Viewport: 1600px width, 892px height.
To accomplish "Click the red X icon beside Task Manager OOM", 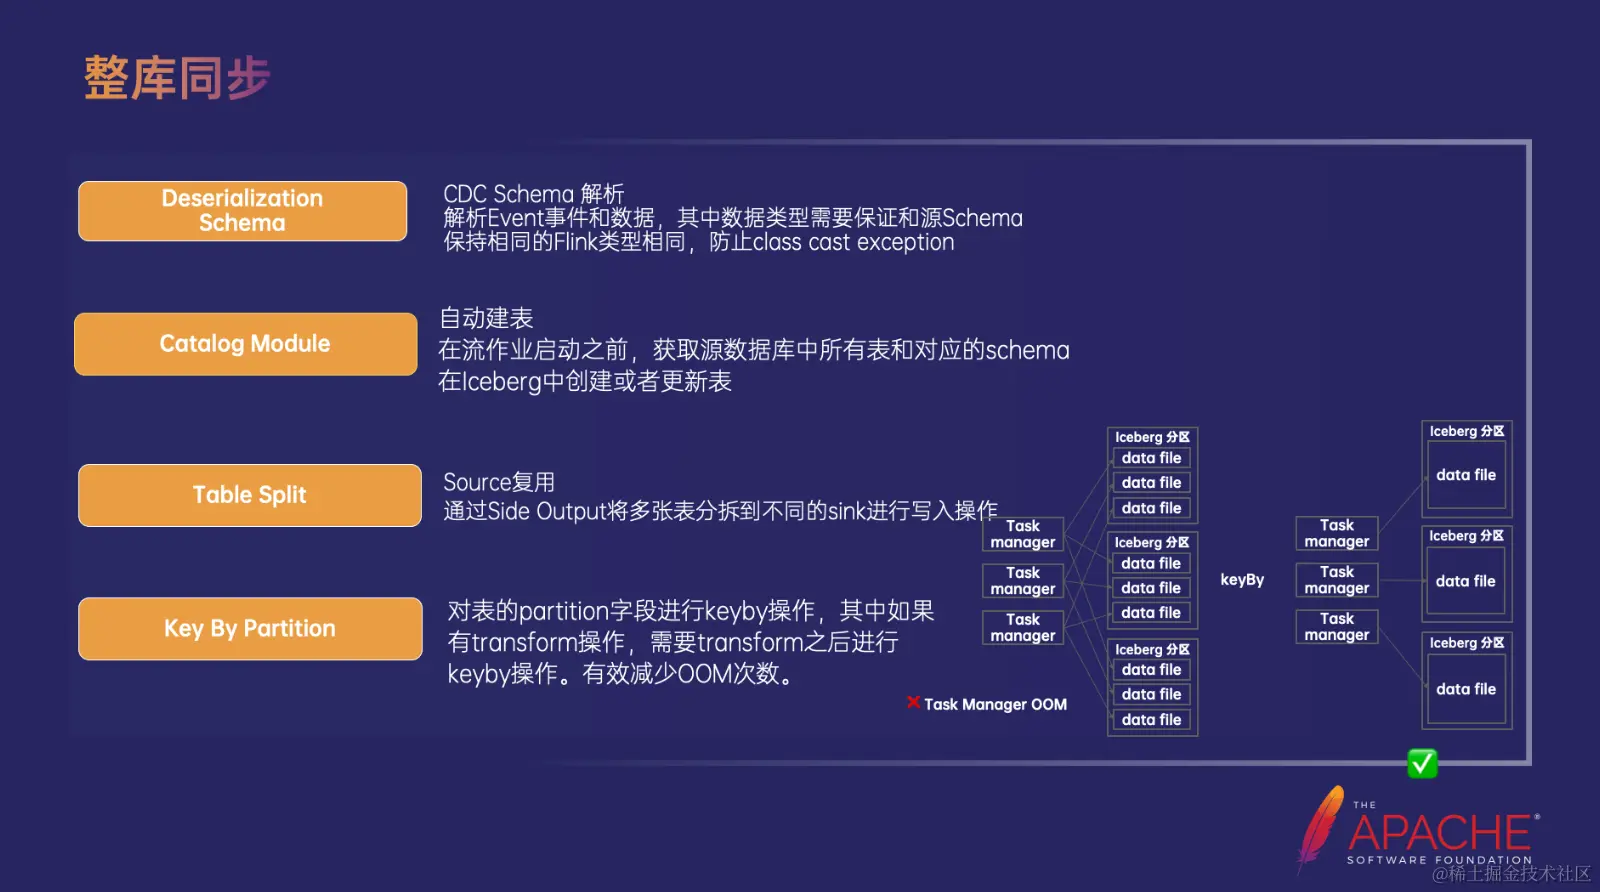I will coord(913,703).
